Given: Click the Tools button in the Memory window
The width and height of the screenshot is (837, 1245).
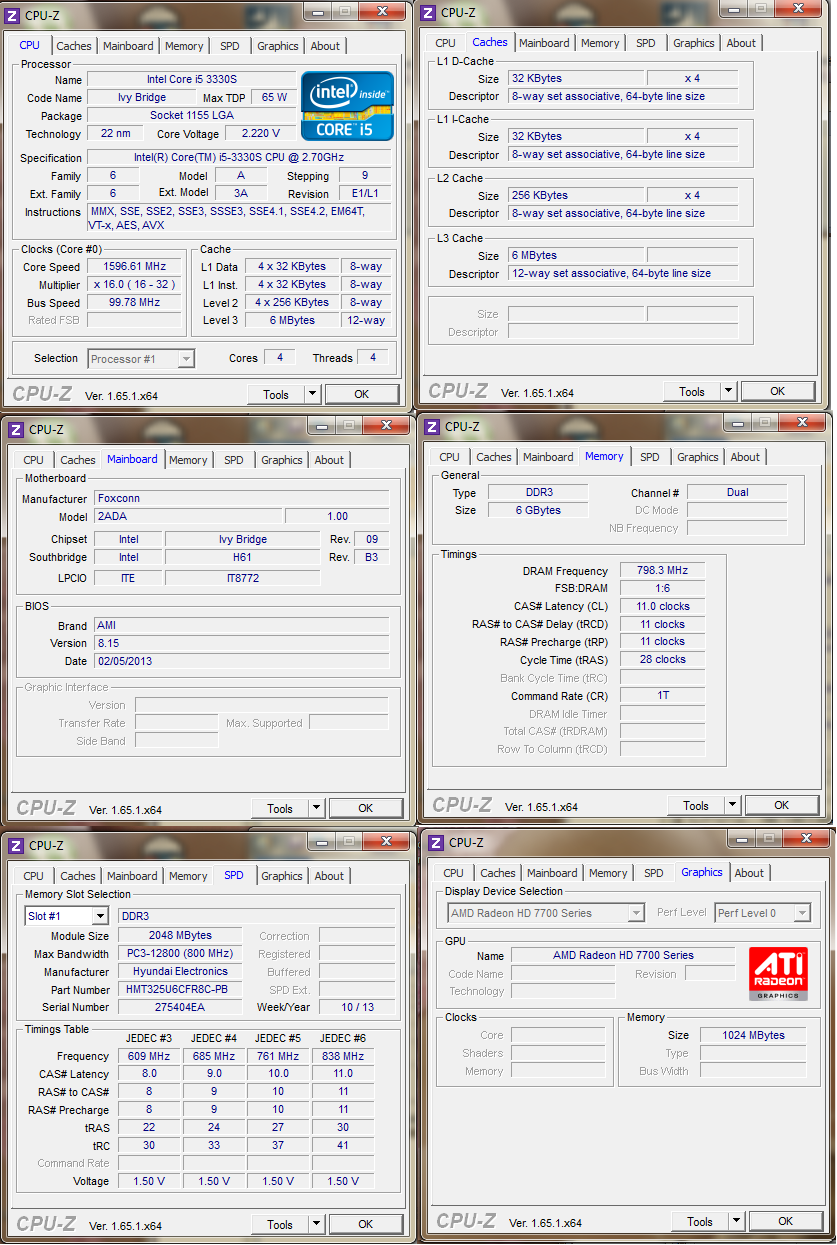Looking at the screenshot, I should click(x=696, y=806).
